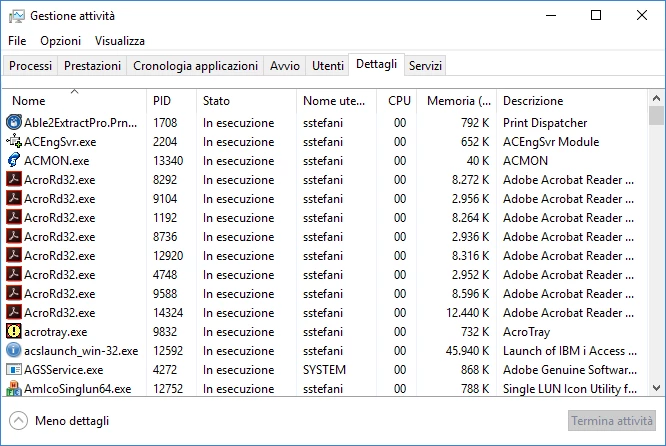Sort by the Stato column header
666x446 pixels.
[246, 101]
